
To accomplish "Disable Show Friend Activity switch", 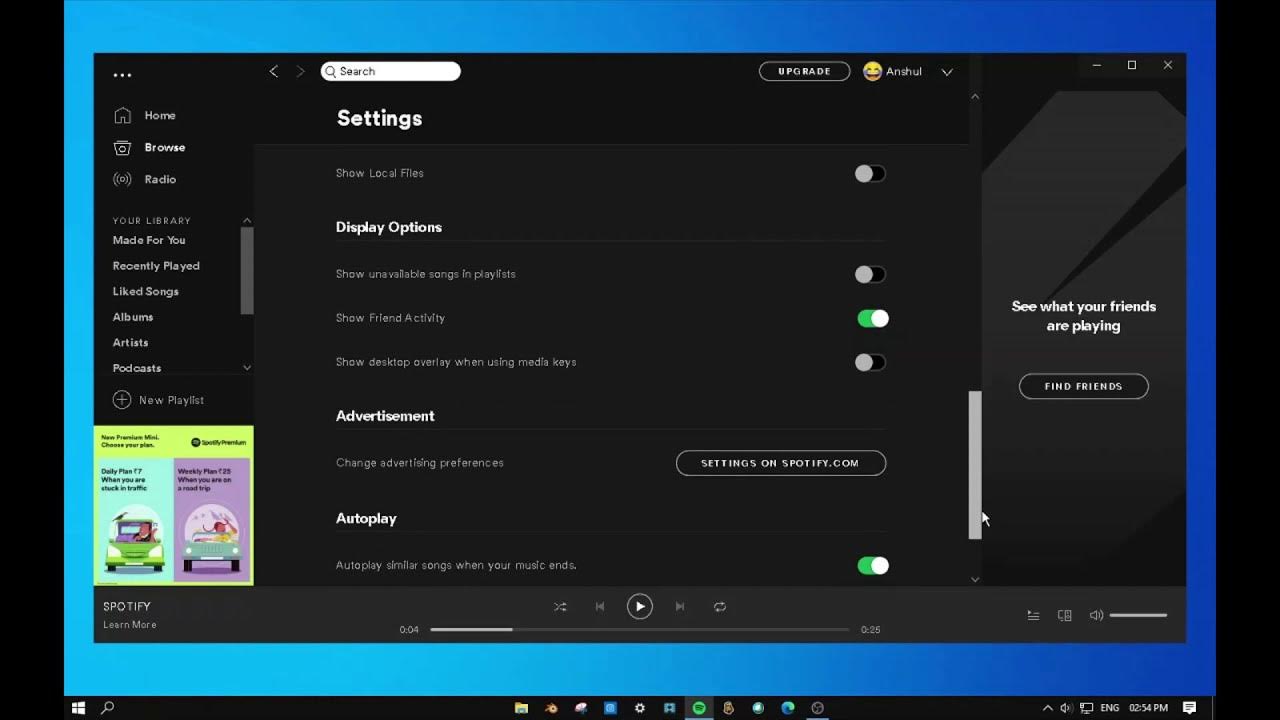I will [872, 318].
